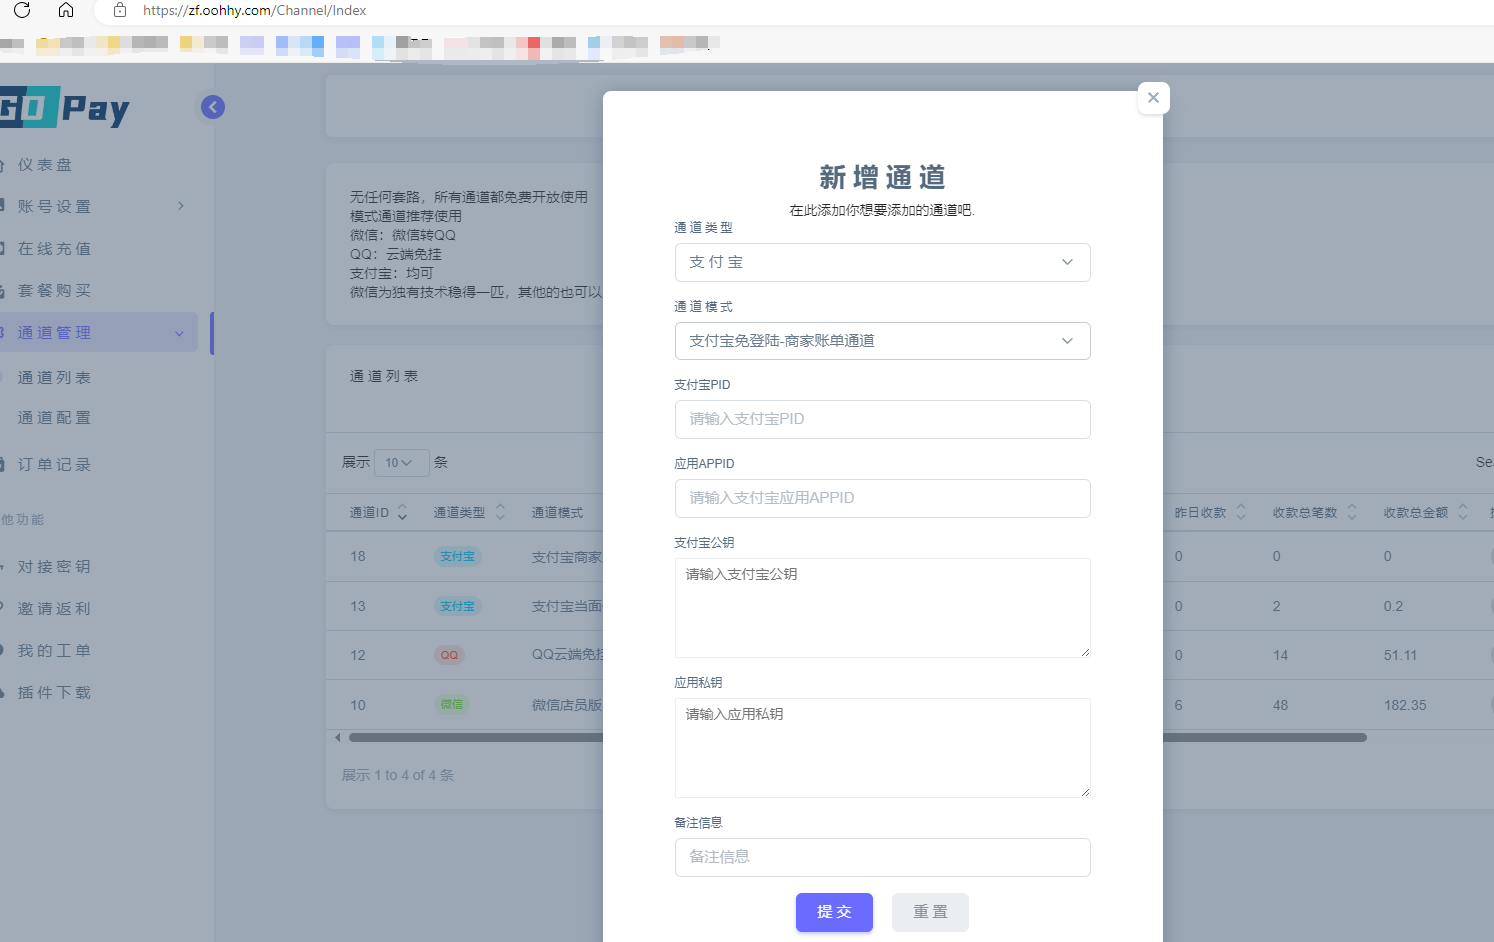Click the browser address bar URL
Screen dimensions: 1494x942
coord(254,10)
